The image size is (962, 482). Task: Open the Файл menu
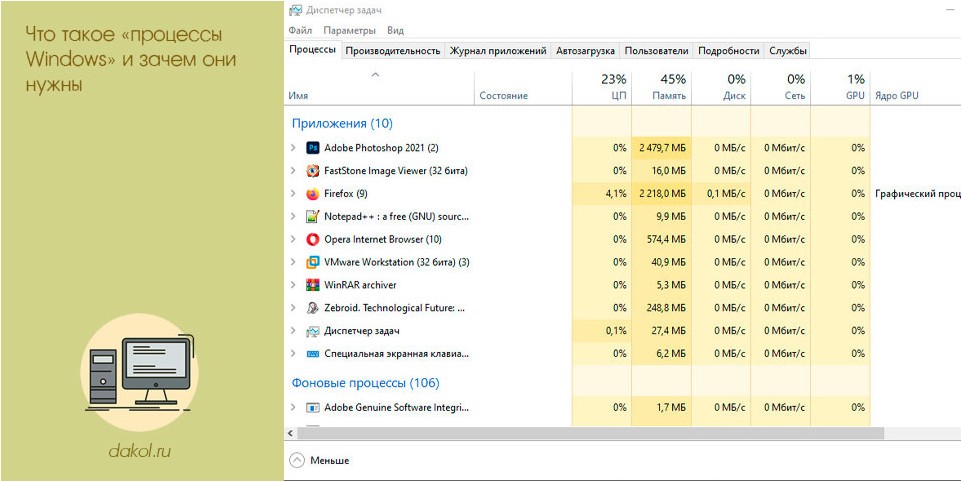tap(300, 30)
